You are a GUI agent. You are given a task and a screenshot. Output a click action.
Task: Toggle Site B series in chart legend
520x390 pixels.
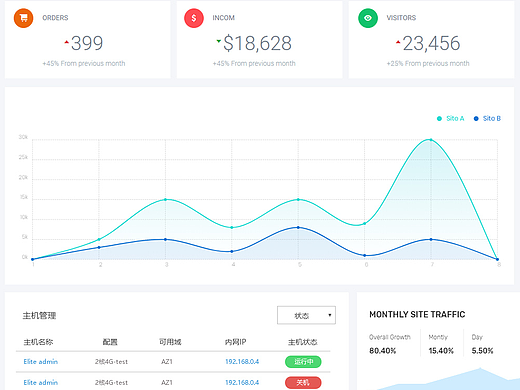pyautogui.click(x=487, y=118)
